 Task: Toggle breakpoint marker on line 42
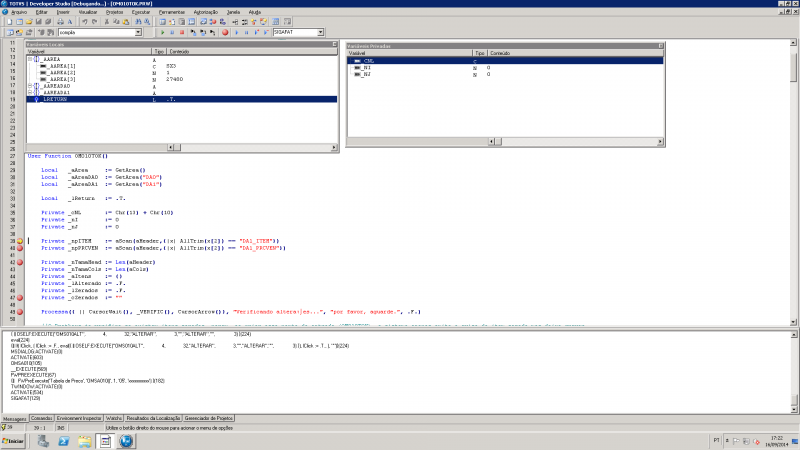point(20,262)
